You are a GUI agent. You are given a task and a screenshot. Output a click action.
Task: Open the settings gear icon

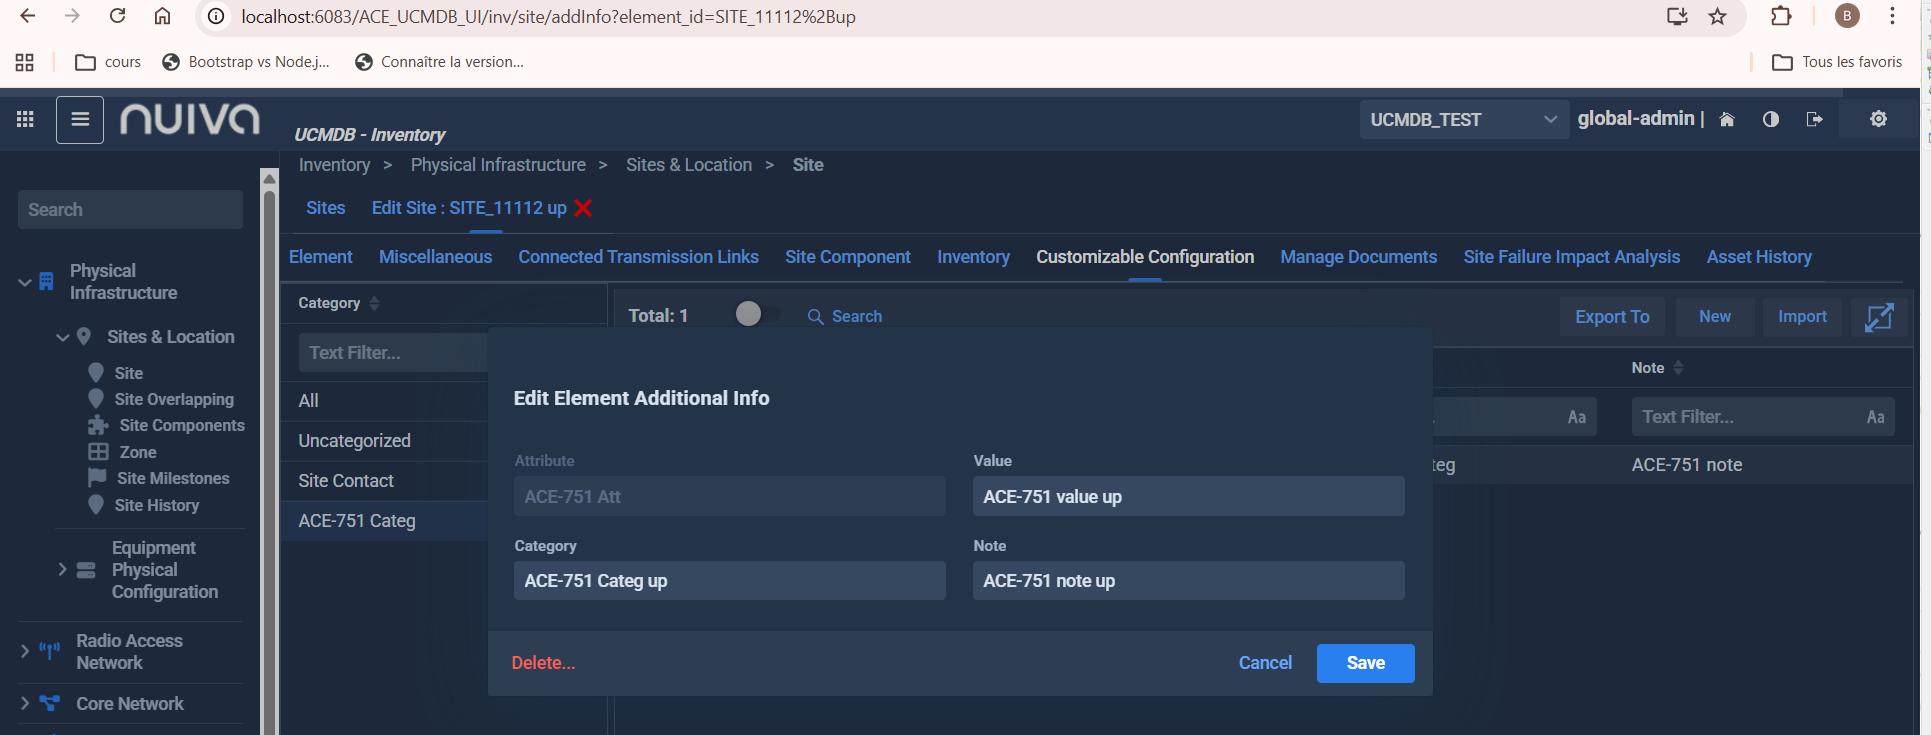(1878, 119)
